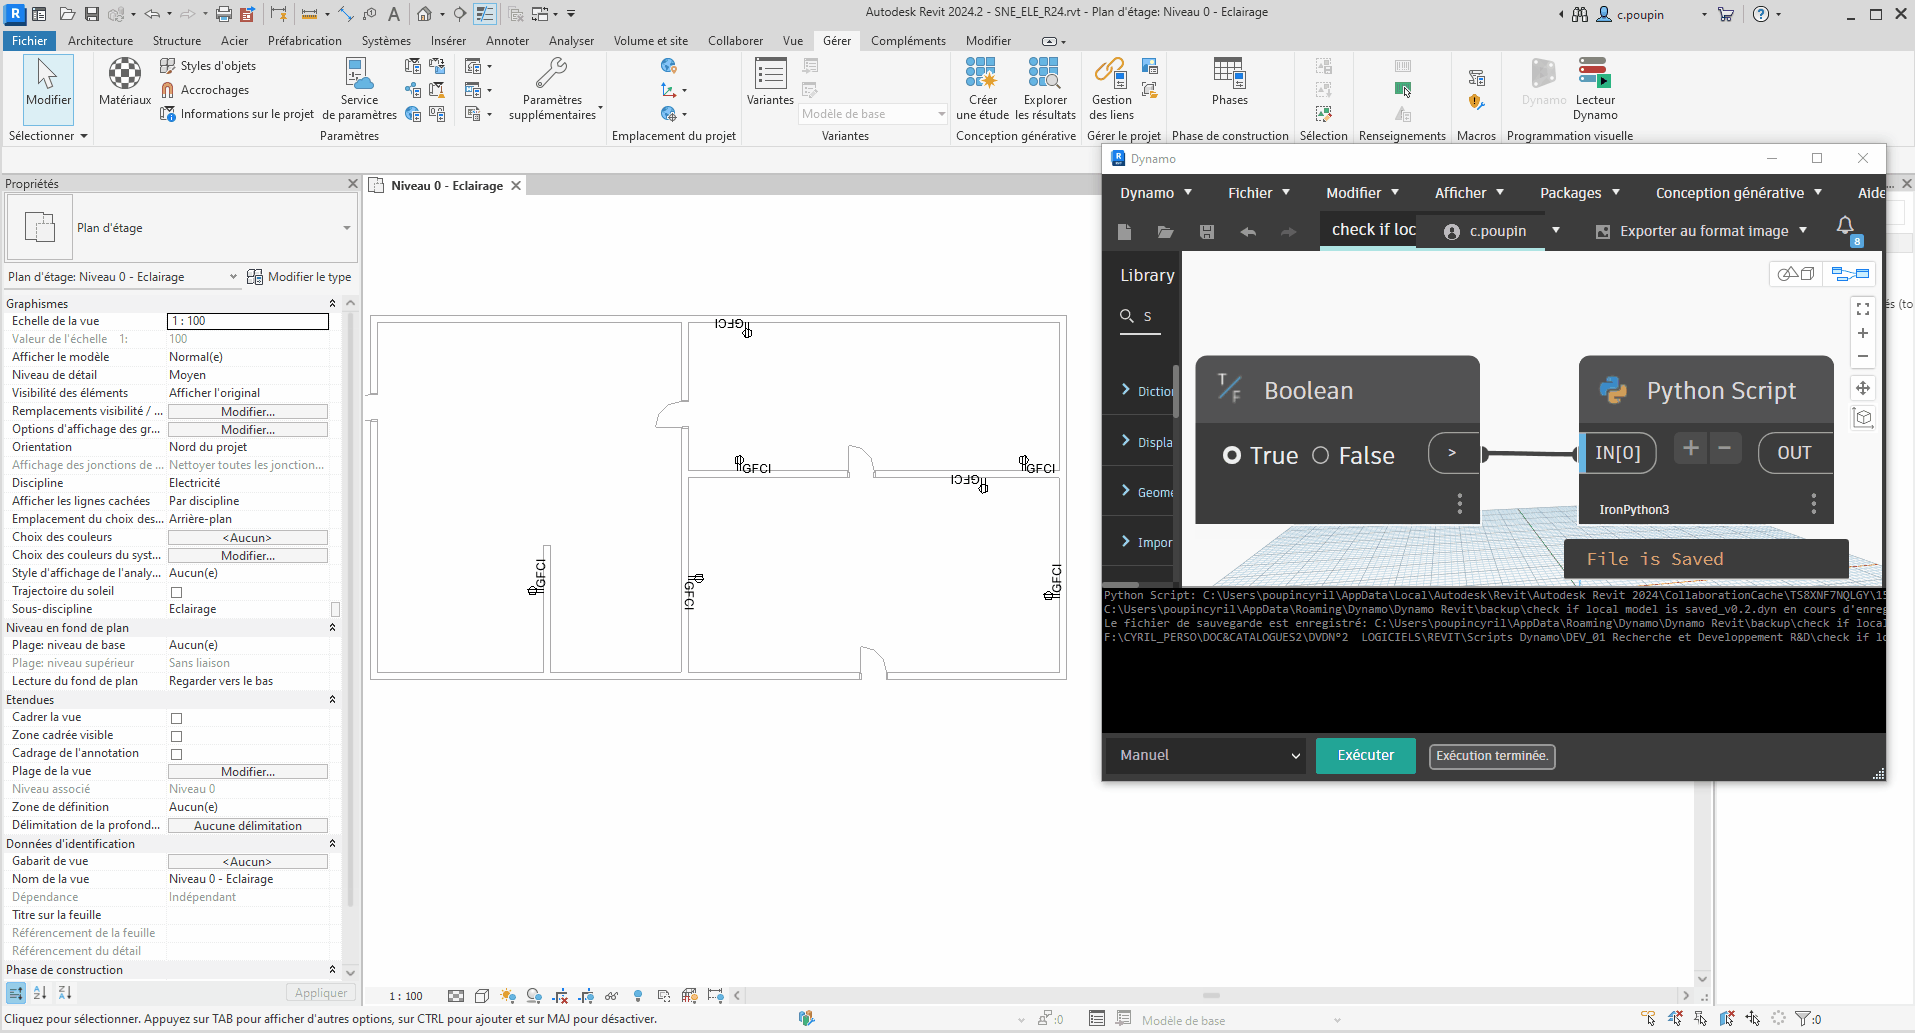Zoom out on the Dynamo canvas

1863,356
